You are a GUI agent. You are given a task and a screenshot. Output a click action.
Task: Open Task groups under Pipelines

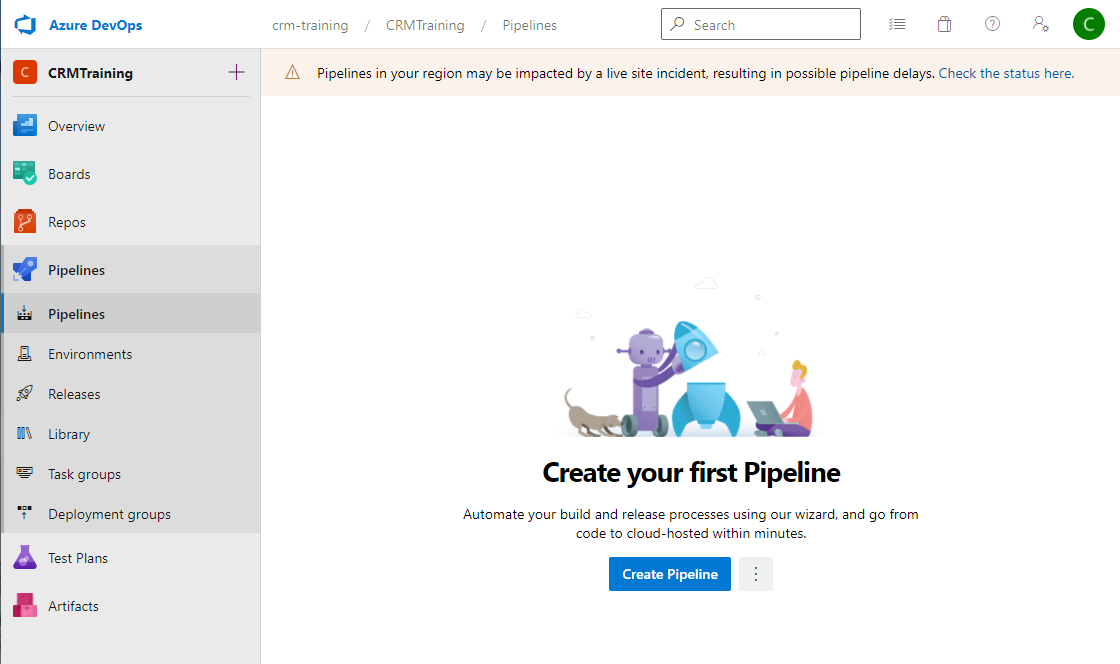coord(131,474)
